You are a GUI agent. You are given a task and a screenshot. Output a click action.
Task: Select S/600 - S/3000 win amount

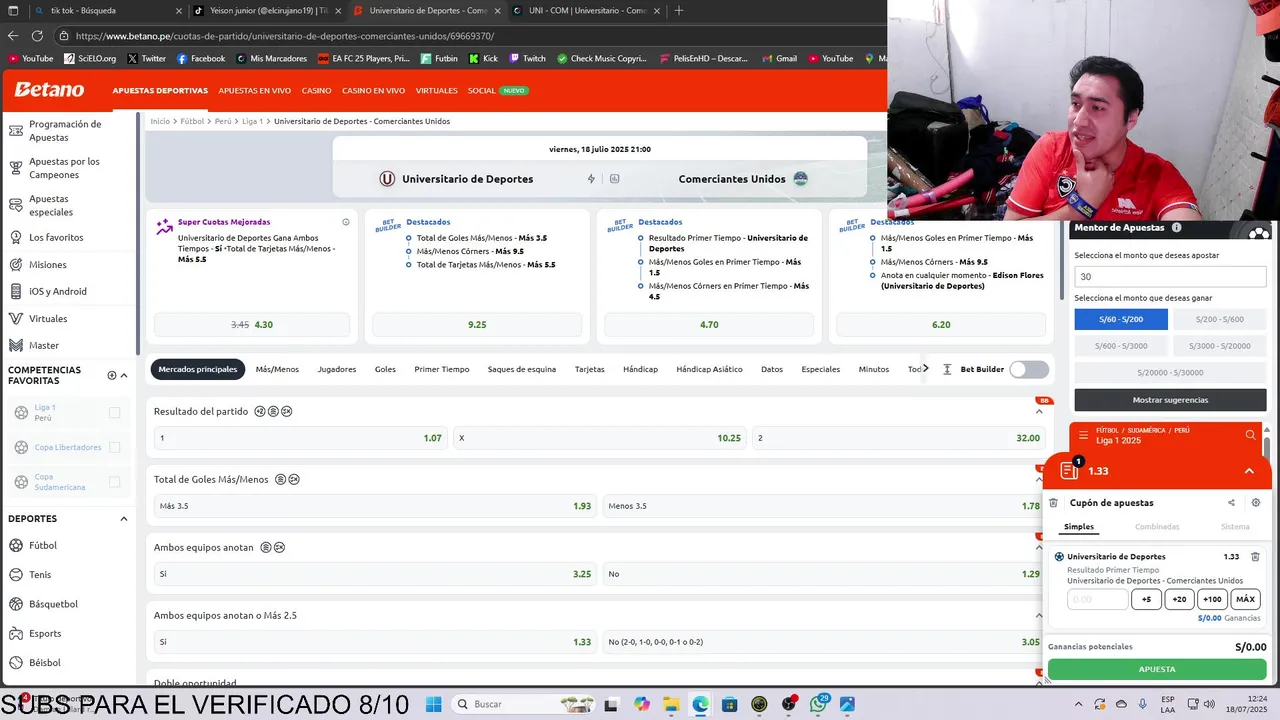point(1121,346)
